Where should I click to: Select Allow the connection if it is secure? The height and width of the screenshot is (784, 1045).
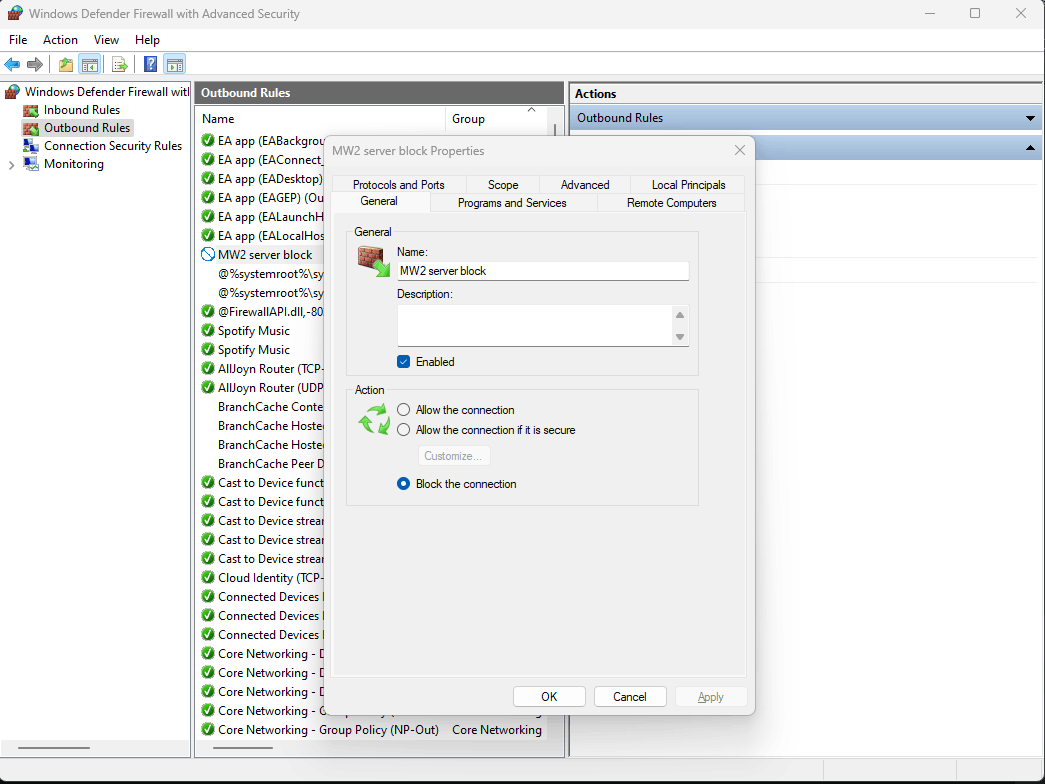point(403,430)
